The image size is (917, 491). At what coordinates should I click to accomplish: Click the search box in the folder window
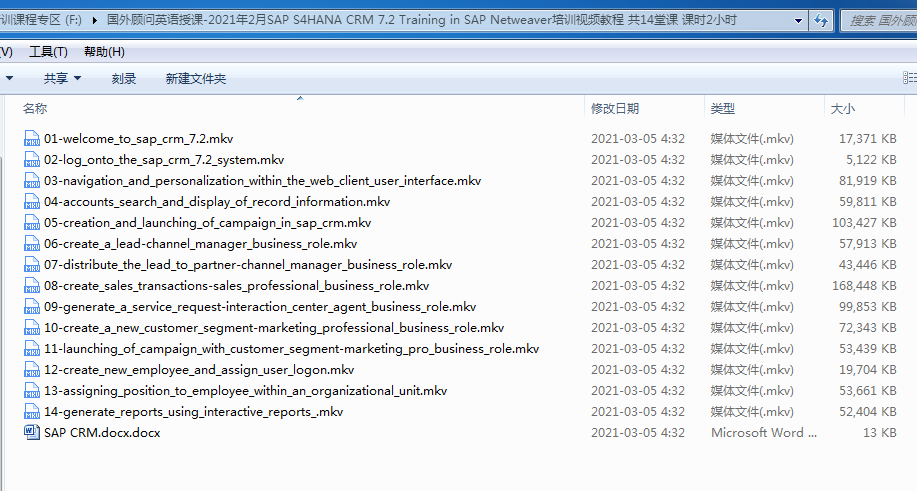click(x=879, y=21)
